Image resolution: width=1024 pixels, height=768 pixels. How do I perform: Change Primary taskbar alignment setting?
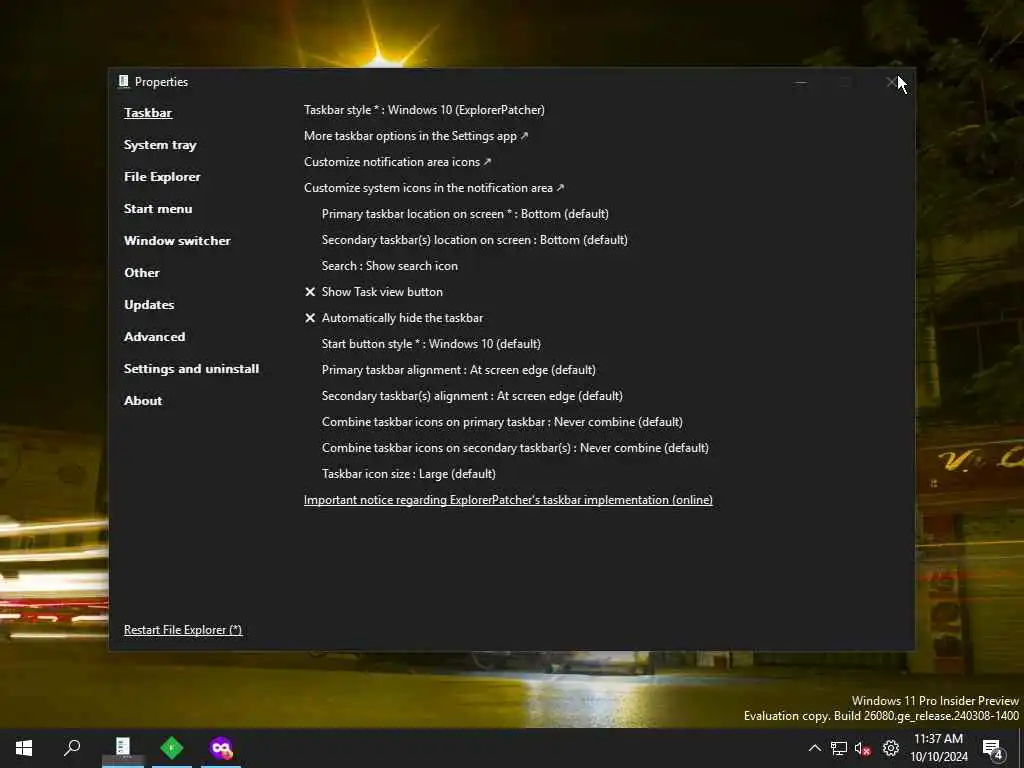point(458,370)
